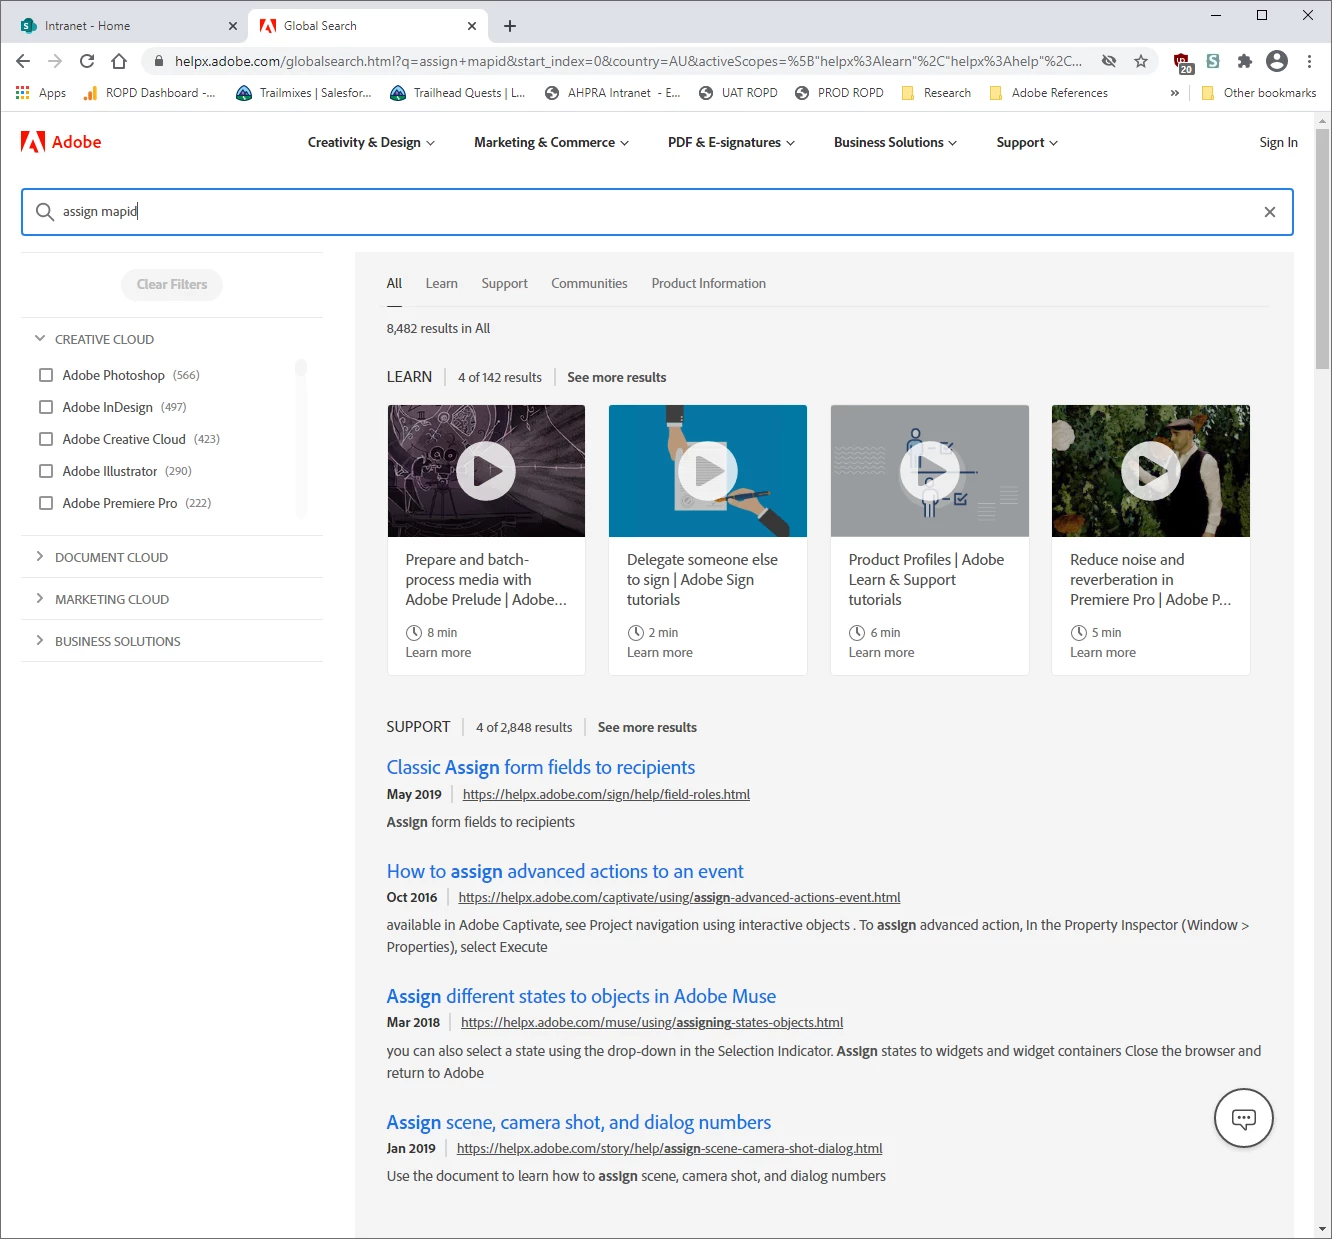
Task: Click Learn more under Product Profiles card
Action: point(881,652)
